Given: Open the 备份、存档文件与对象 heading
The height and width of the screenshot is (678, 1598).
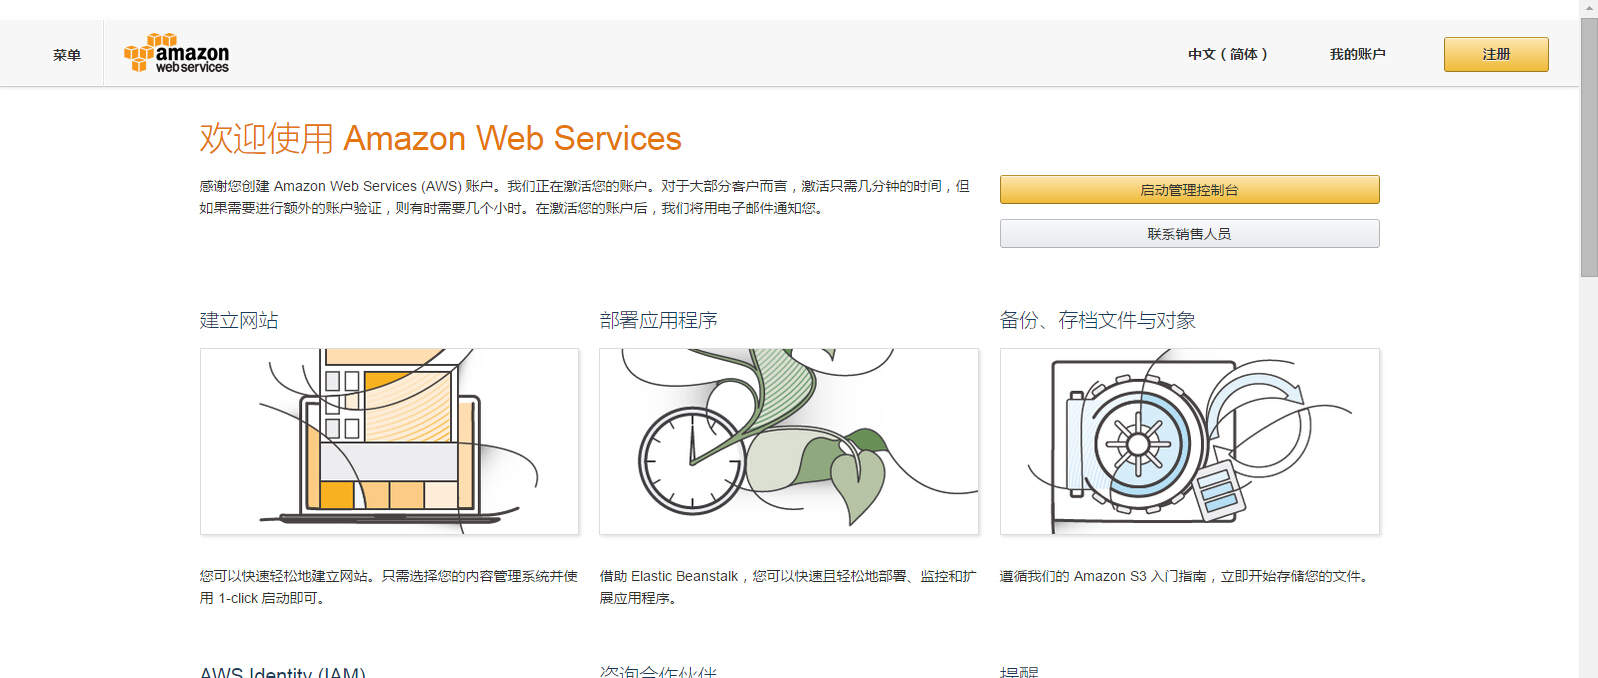Looking at the screenshot, I should pos(1097,320).
